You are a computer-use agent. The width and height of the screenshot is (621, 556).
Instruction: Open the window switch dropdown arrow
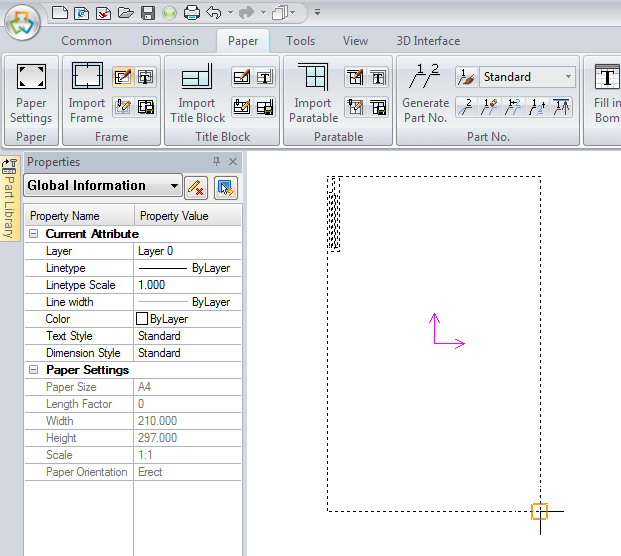pyautogui.click(x=293, y=13)
